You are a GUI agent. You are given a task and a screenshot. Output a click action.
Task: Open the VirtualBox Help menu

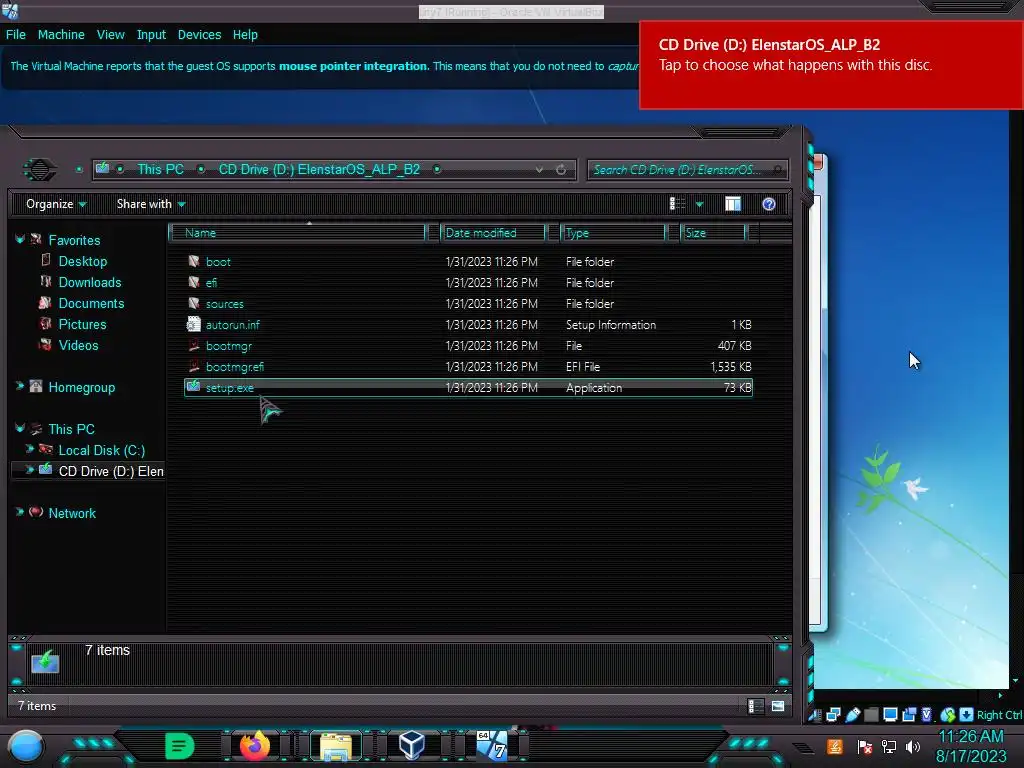245,35
